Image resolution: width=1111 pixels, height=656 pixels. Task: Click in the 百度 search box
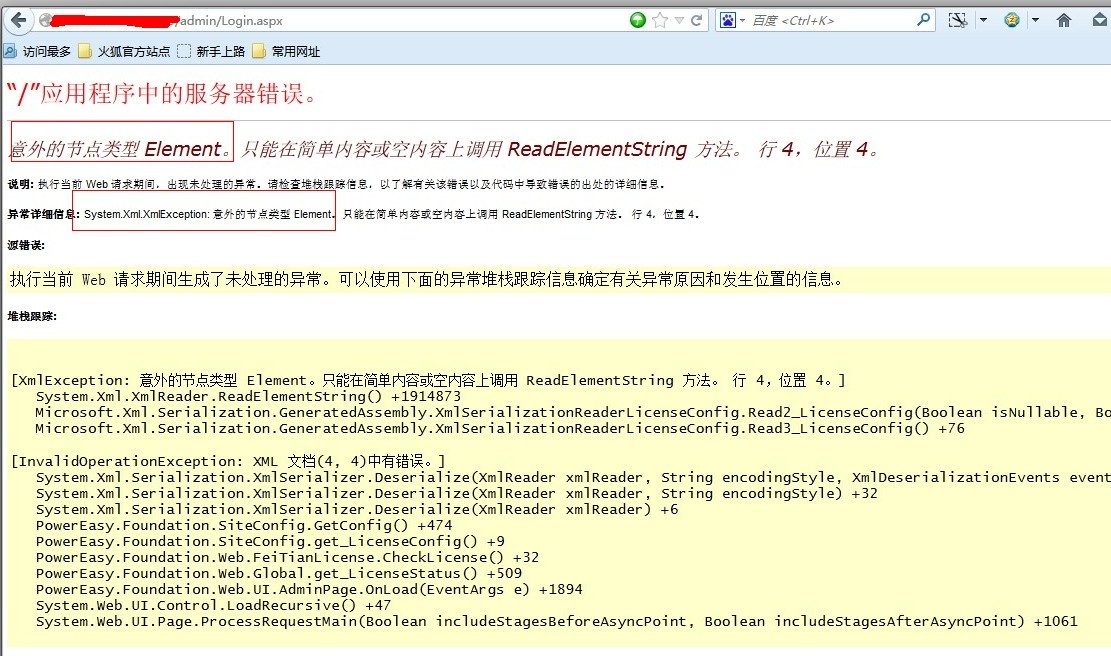(x=830, y=20)
